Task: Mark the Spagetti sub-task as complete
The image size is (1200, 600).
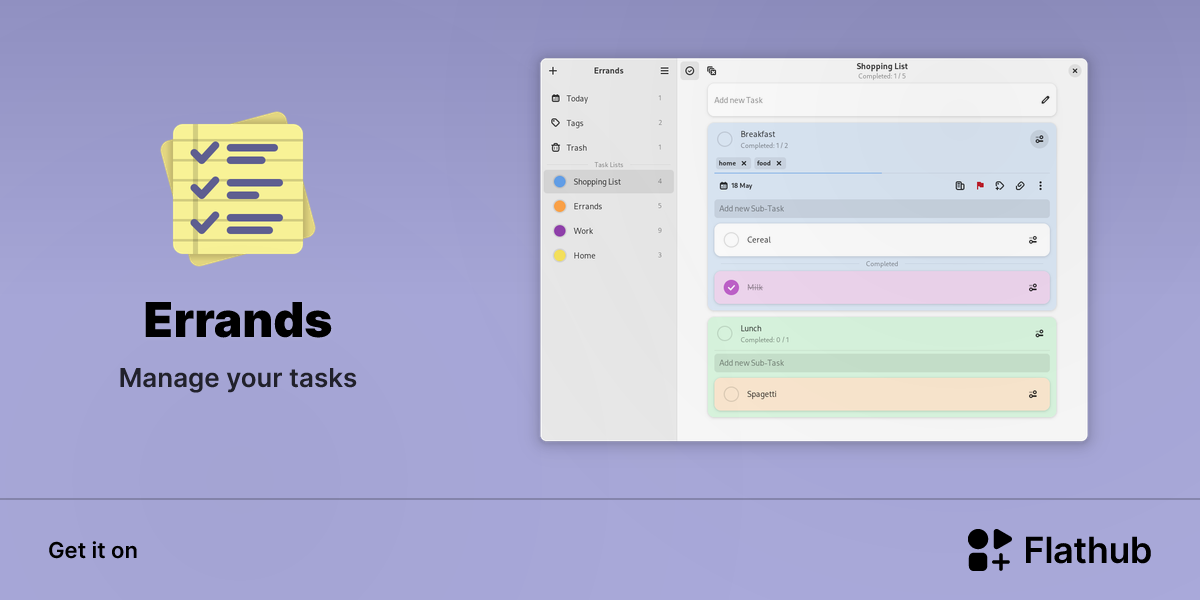Action: (x=731, y=394)
